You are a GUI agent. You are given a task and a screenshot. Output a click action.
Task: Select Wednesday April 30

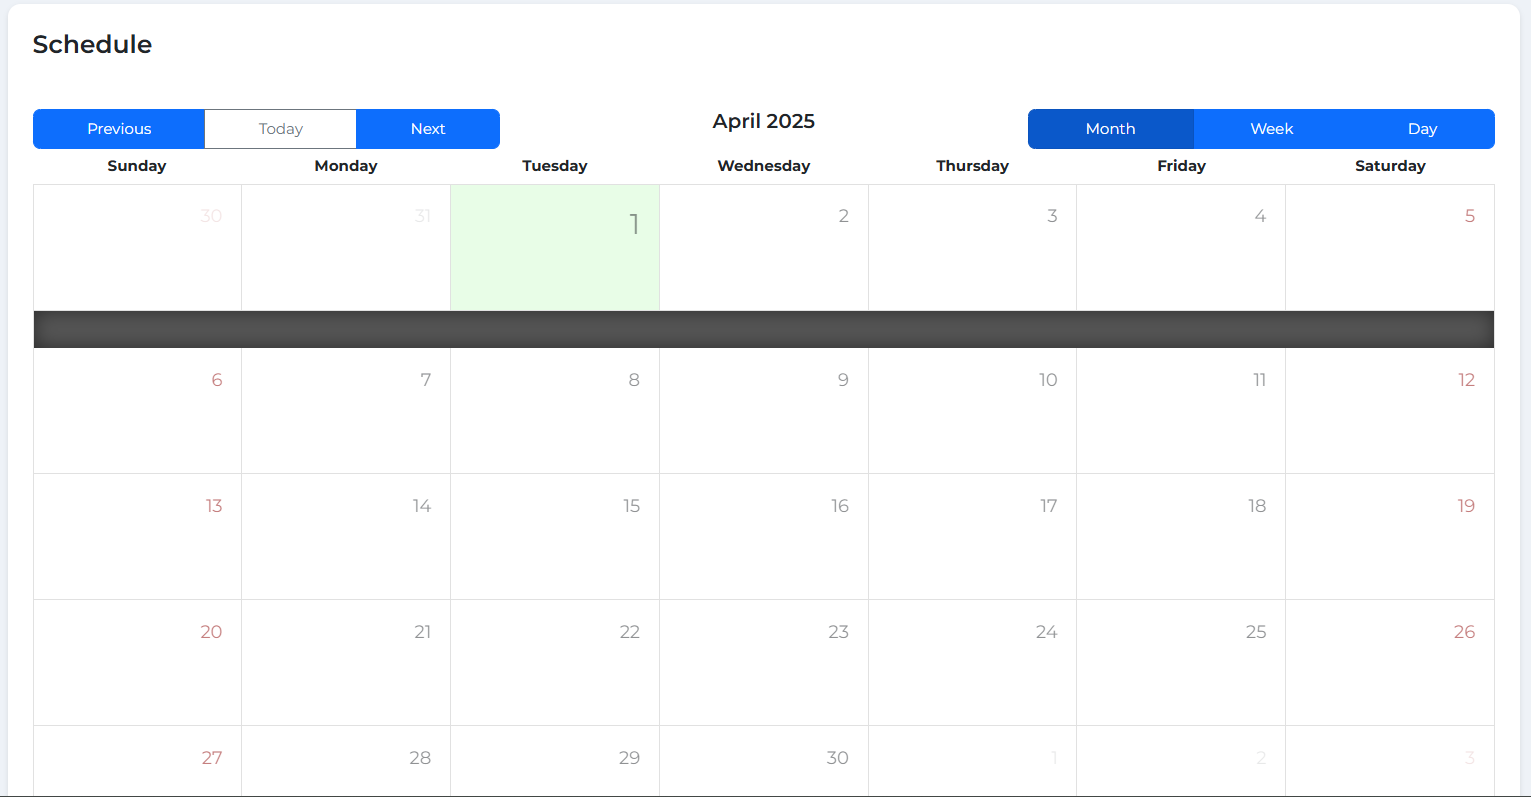tap(764, 762)
